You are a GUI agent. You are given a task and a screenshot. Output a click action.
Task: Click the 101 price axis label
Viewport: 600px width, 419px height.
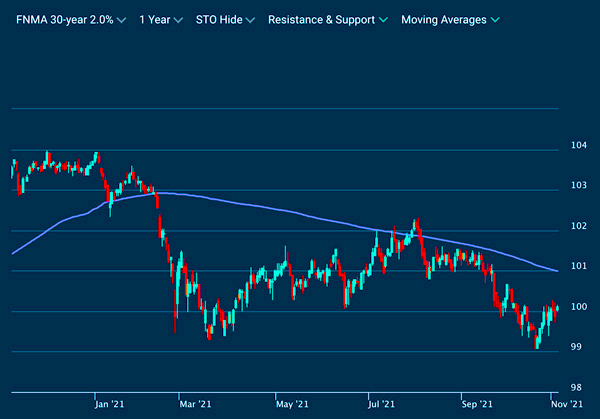tap(577, 266)
